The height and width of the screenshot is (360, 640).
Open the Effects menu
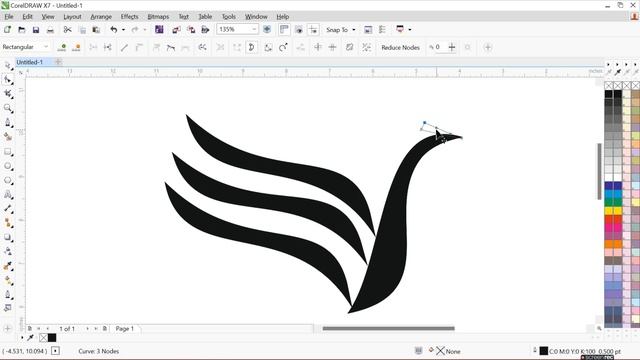coord(129,17)
